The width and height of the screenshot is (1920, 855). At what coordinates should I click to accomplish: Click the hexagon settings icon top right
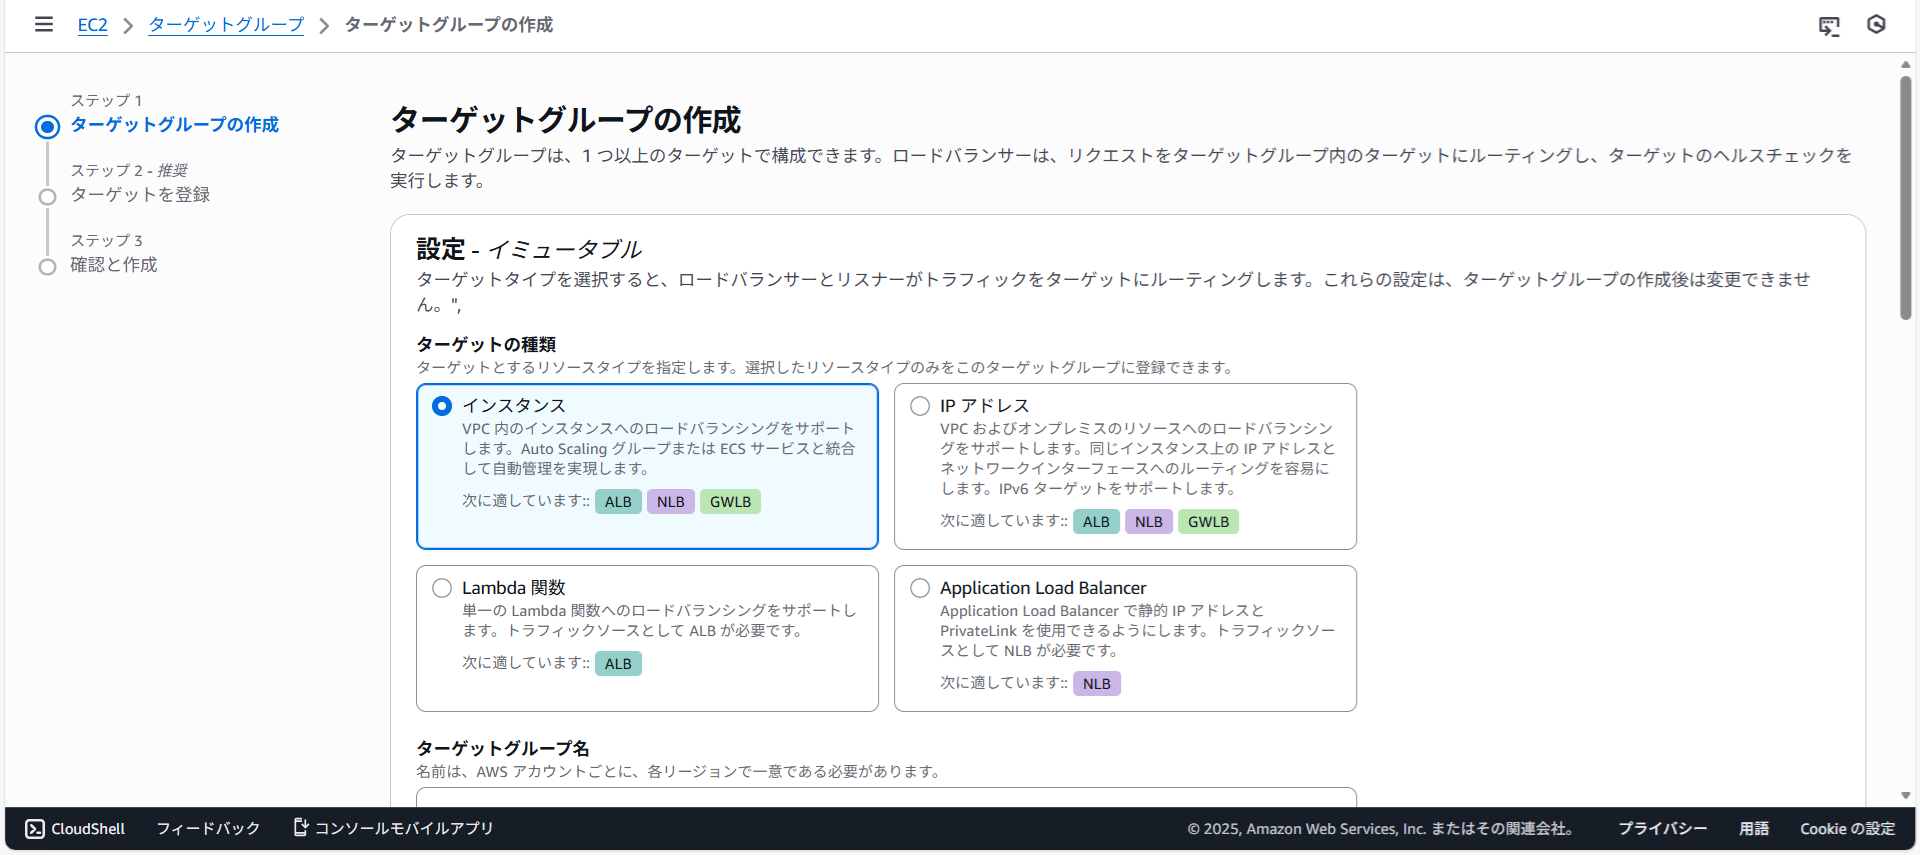1876,25
